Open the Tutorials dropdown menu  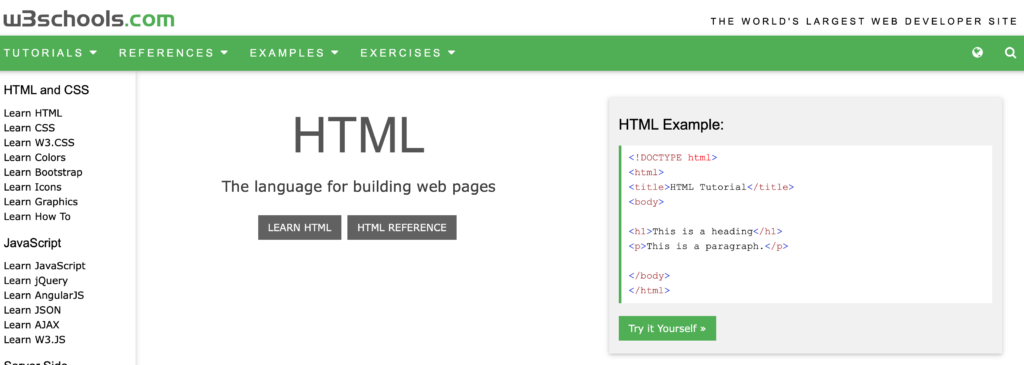click(x=50, y=53)
